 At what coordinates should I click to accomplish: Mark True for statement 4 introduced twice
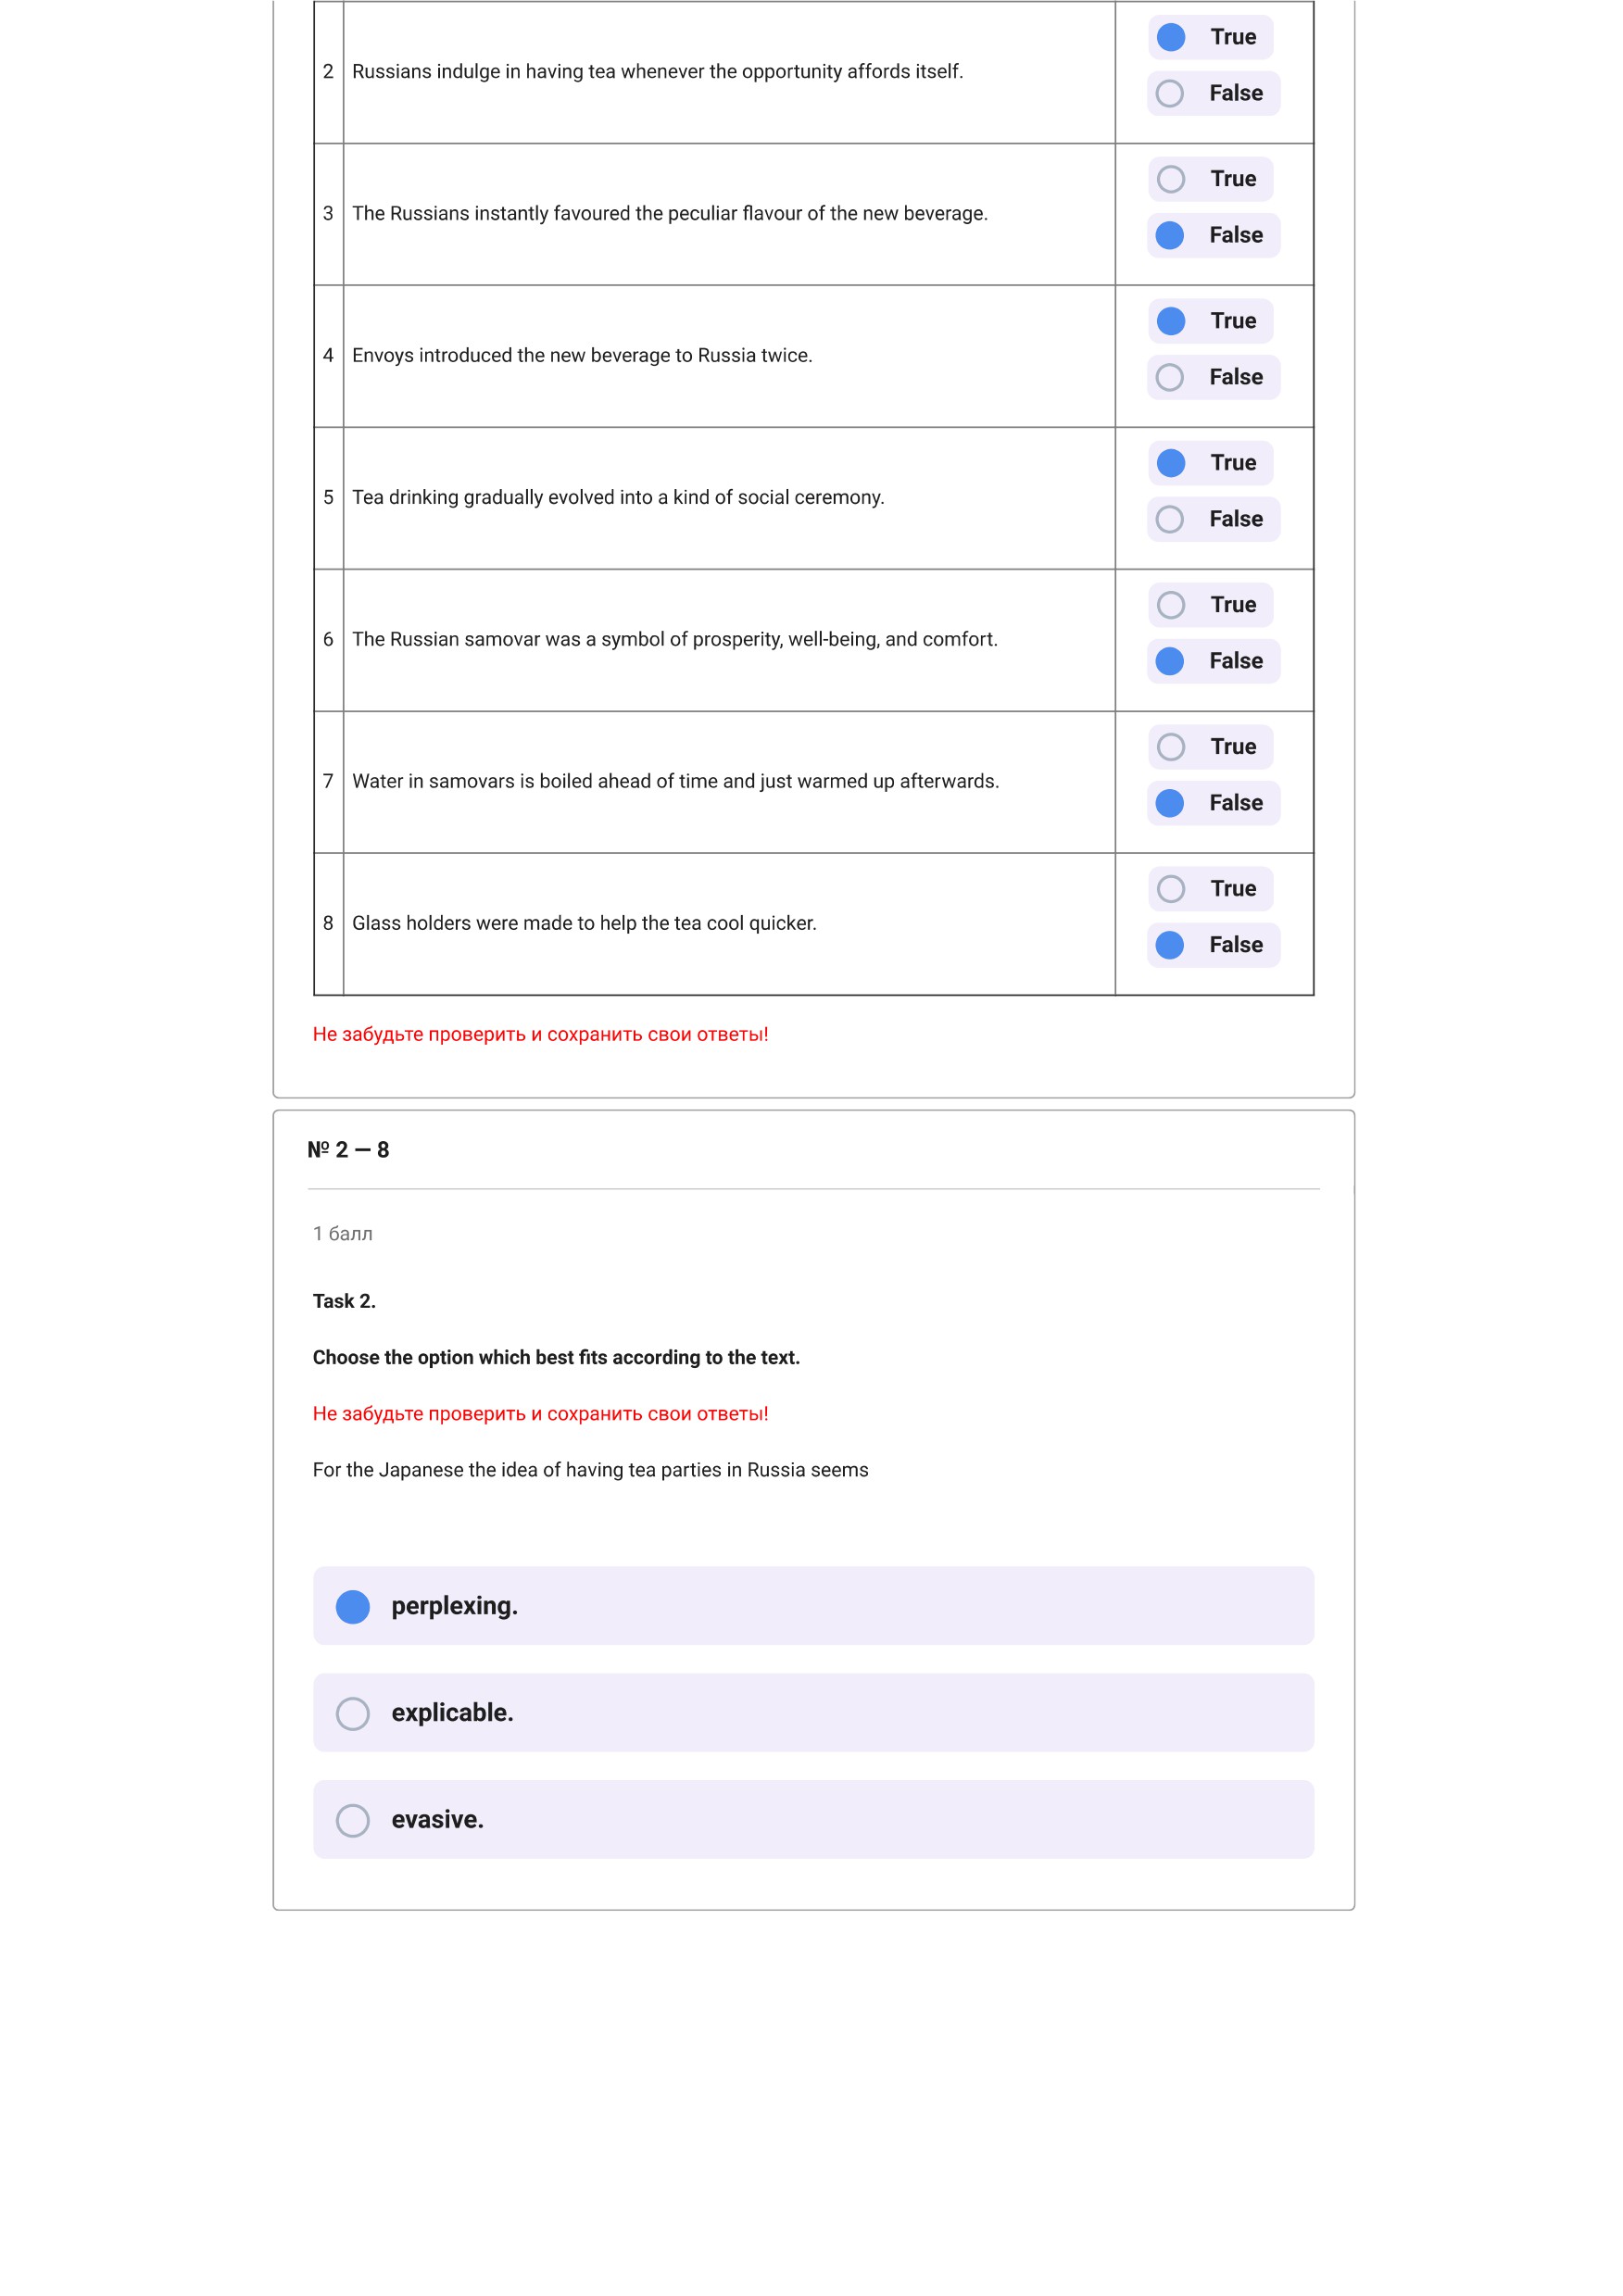[1210, 321]
